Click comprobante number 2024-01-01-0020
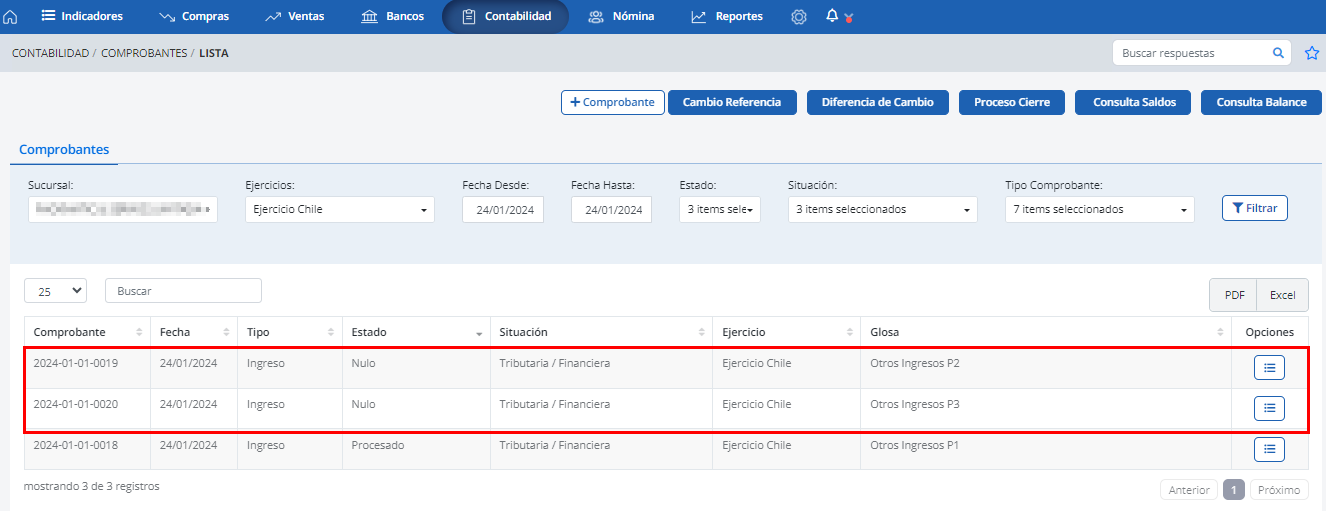Screen dimensions: 1326x511 pos(76,404)
